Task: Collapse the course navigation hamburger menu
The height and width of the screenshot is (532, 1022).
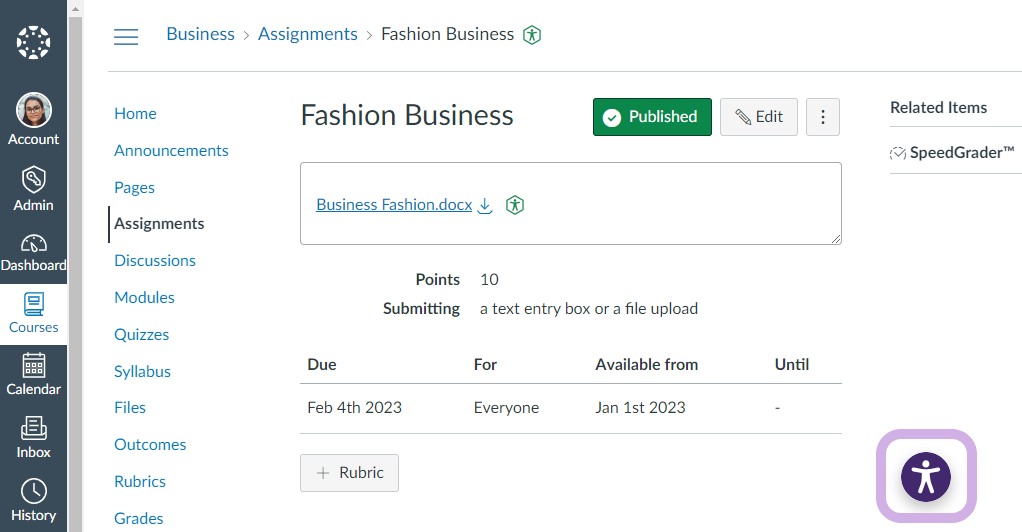Action: pyautogui.click(x=126, y=37)
